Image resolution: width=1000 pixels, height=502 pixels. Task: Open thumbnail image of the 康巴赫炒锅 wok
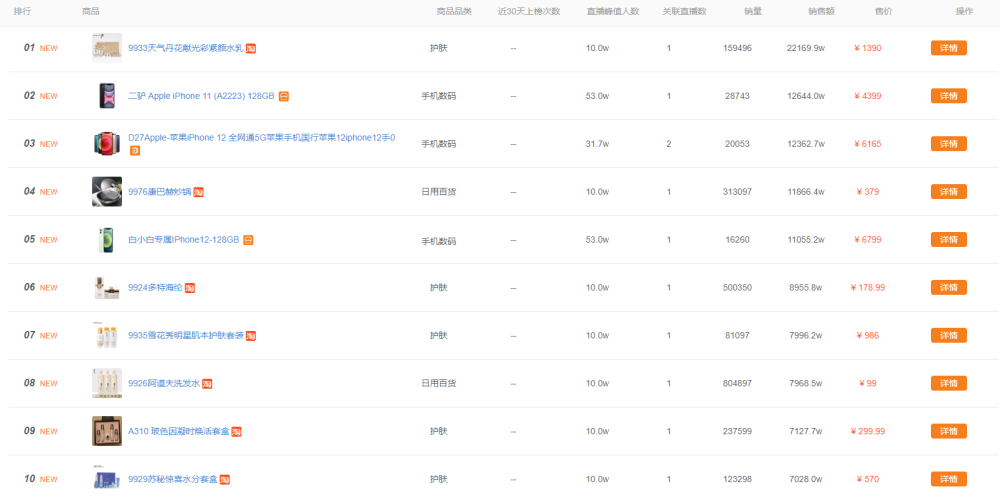pos(107,191)
